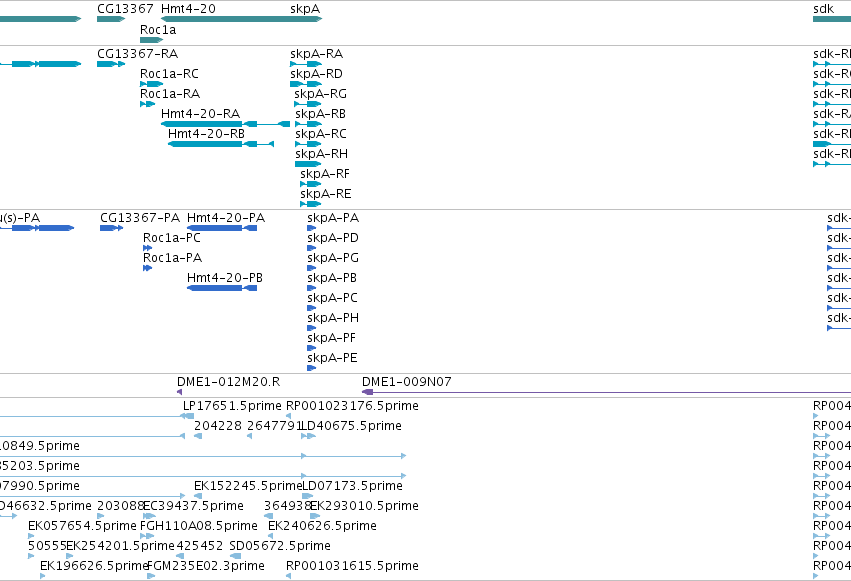Click the 204228 feature label

(218, 426)
